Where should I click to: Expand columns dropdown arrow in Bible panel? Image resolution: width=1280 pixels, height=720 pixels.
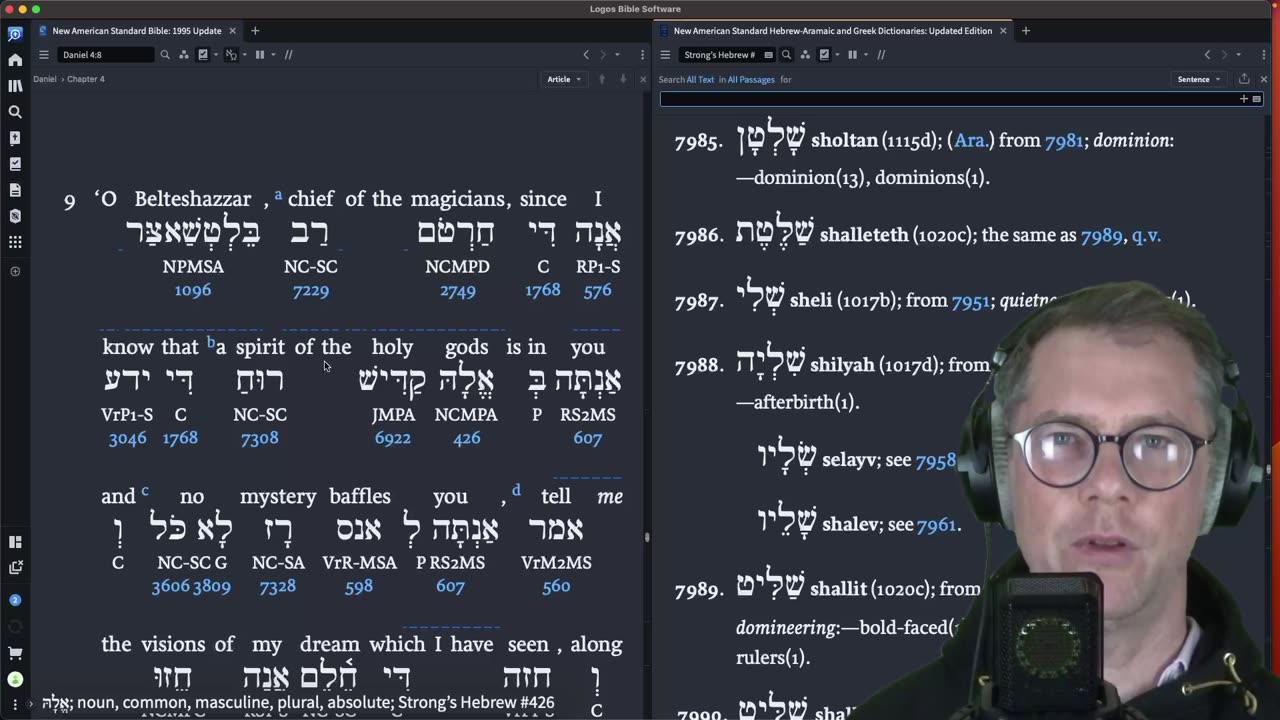click(x=272, y=55)
